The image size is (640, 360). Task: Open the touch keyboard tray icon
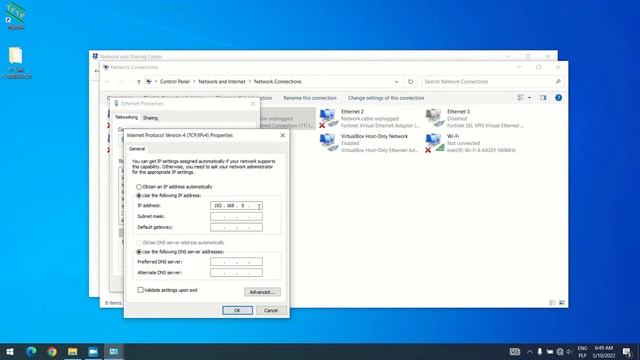pos(515,351)
